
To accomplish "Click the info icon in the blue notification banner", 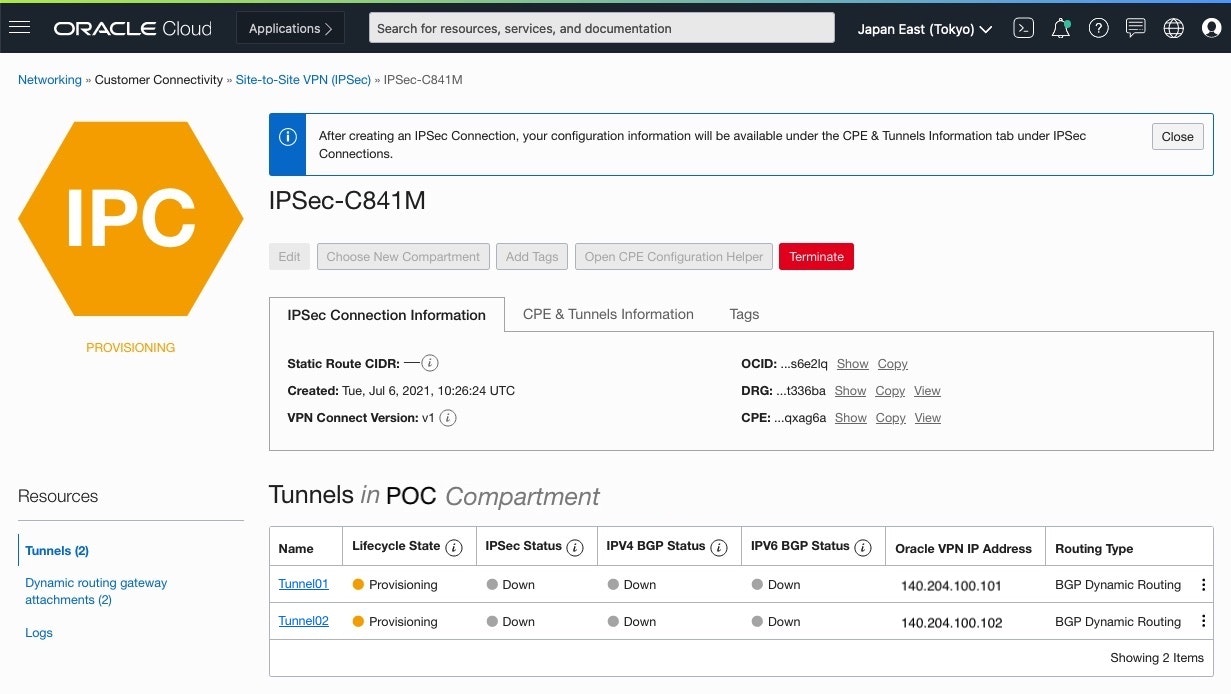I will click(x=288, y=137).
